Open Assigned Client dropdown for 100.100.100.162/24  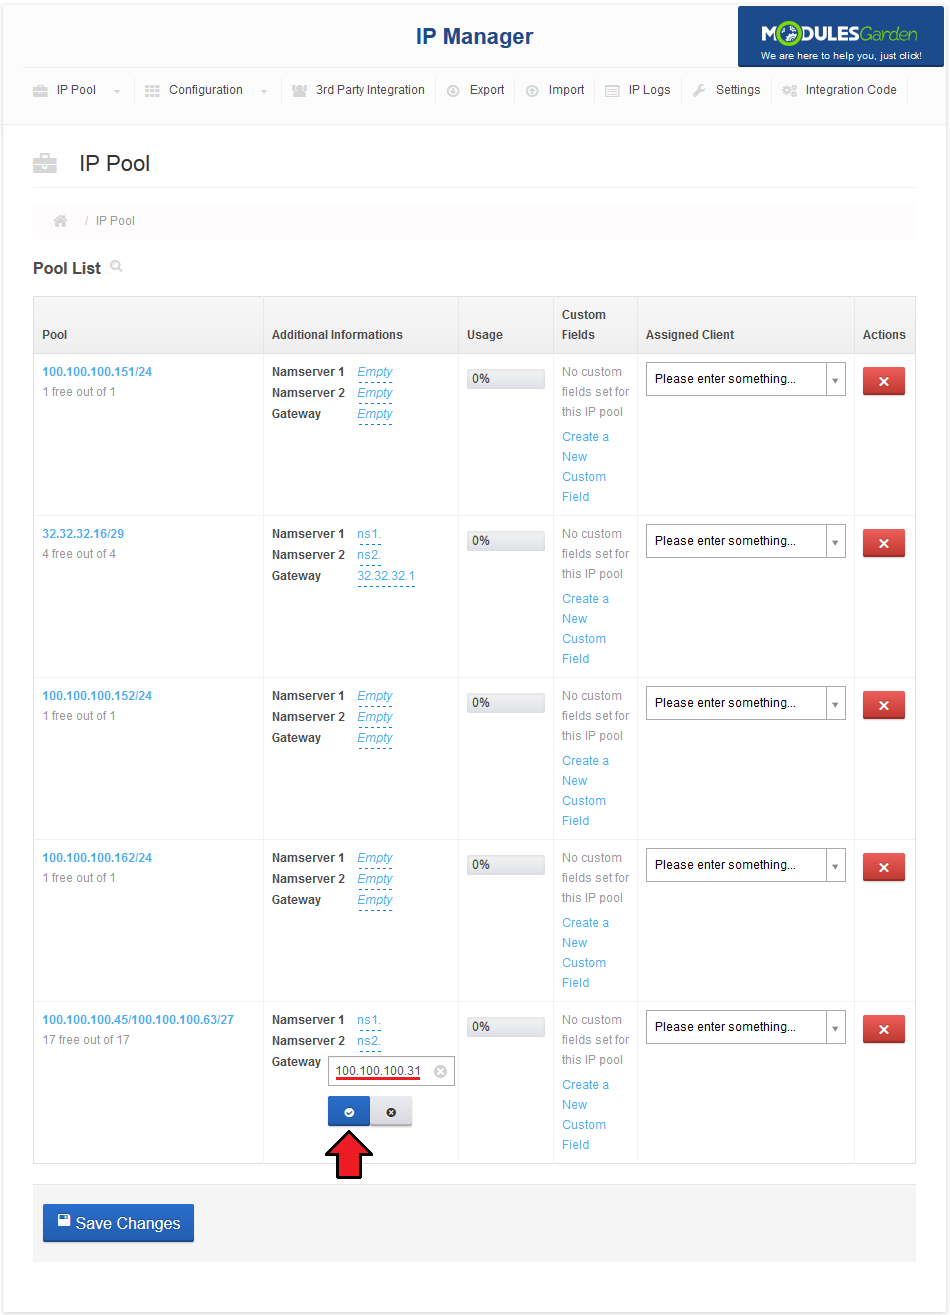click(746, 865)
